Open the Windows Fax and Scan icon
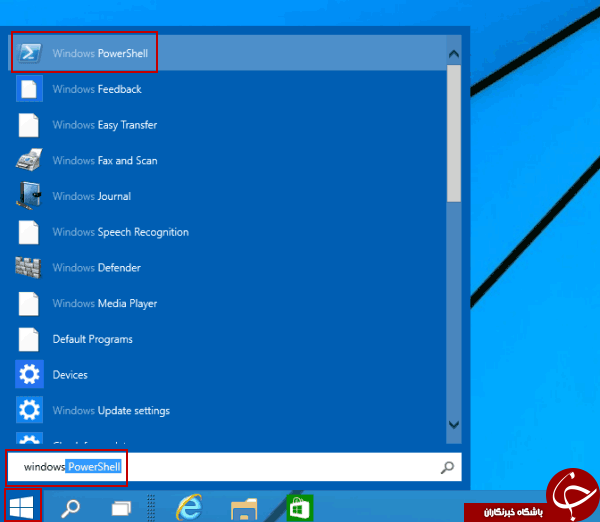 point(29,160)
